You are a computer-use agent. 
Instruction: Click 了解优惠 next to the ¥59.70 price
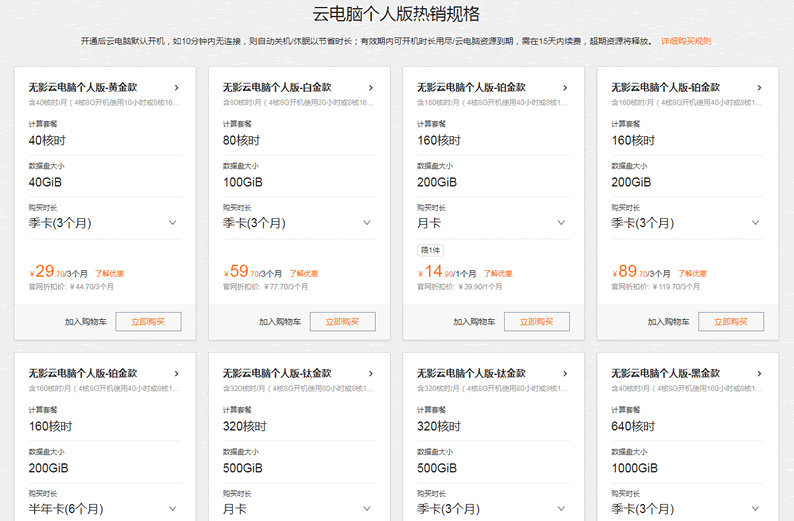click(304, 273)
